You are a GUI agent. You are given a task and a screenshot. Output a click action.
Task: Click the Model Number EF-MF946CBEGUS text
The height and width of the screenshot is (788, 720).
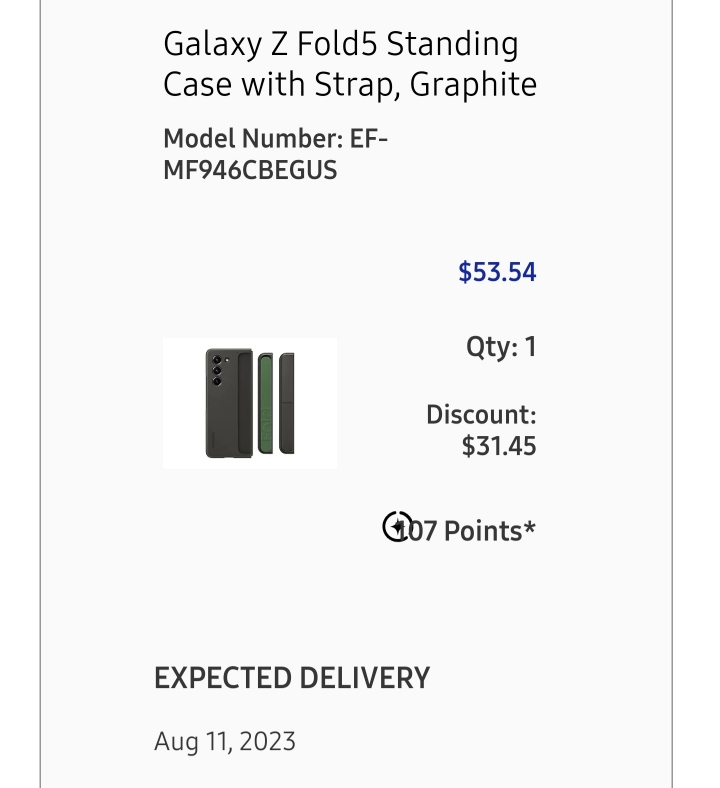tap(275, 154)
